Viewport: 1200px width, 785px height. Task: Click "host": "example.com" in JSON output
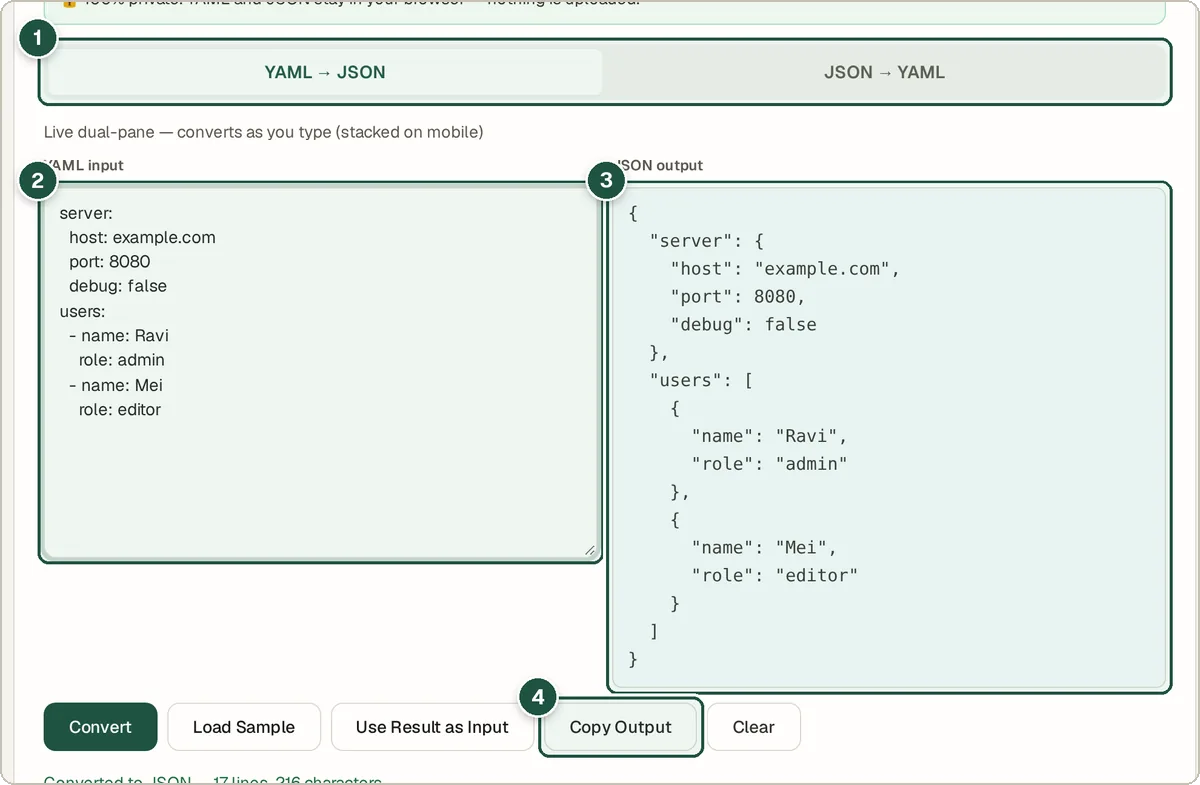786,269
